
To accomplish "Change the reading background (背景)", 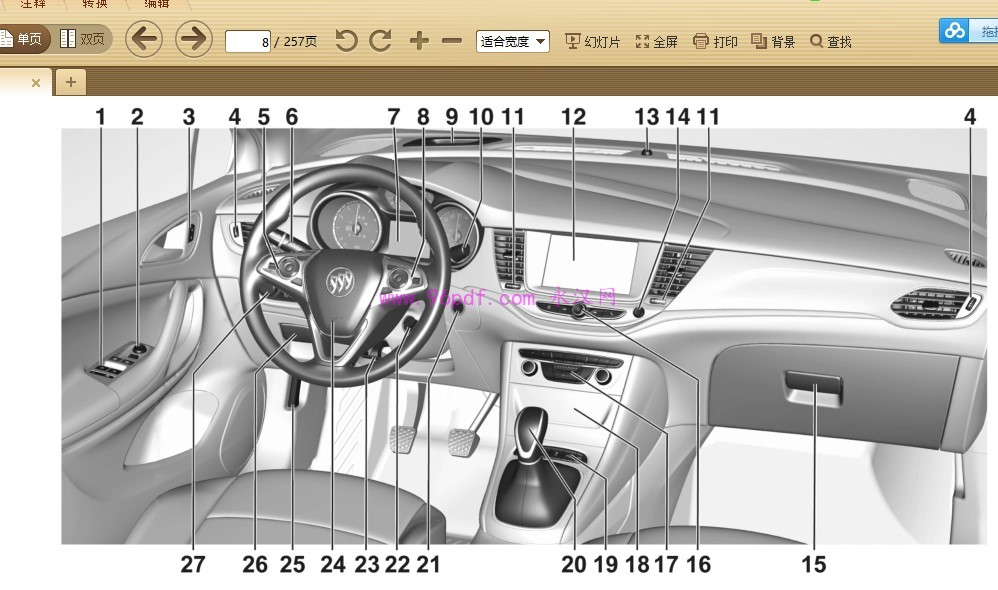I will [771, 41].
